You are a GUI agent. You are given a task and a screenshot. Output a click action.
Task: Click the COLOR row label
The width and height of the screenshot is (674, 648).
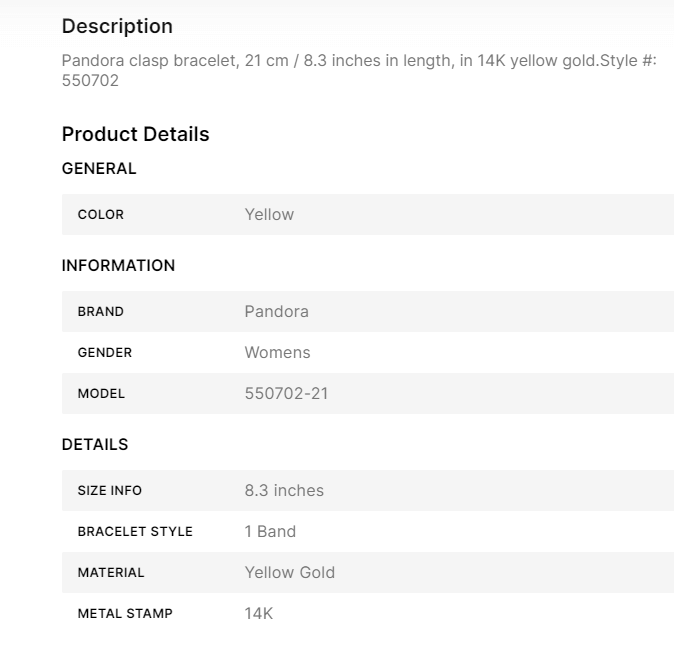101,215
